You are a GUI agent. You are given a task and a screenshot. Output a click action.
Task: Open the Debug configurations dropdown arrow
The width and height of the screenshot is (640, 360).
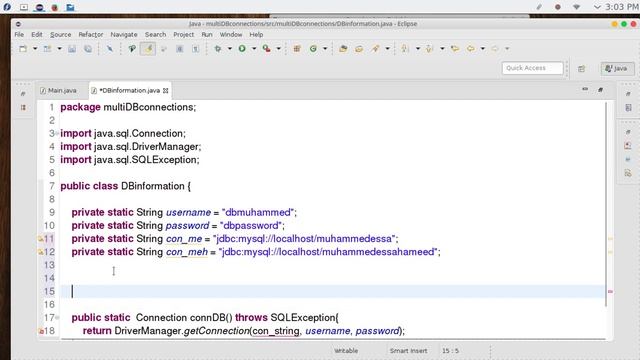pos(230,49)
